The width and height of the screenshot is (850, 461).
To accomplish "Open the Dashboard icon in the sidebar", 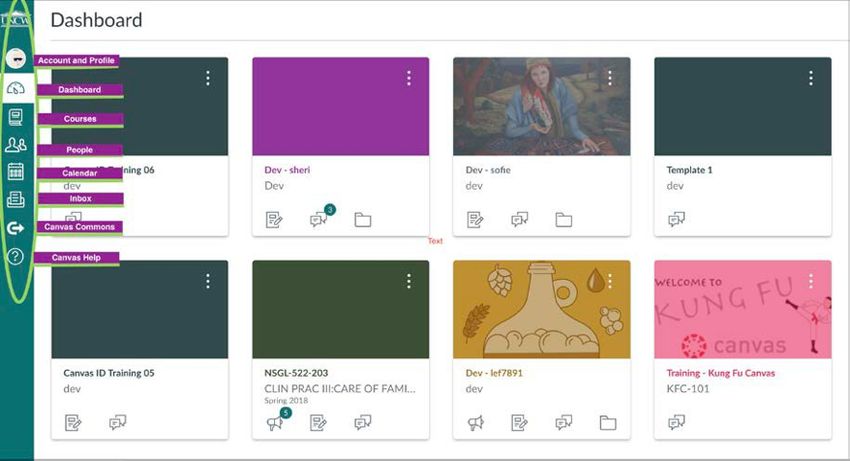I will [x=16, y=88].
